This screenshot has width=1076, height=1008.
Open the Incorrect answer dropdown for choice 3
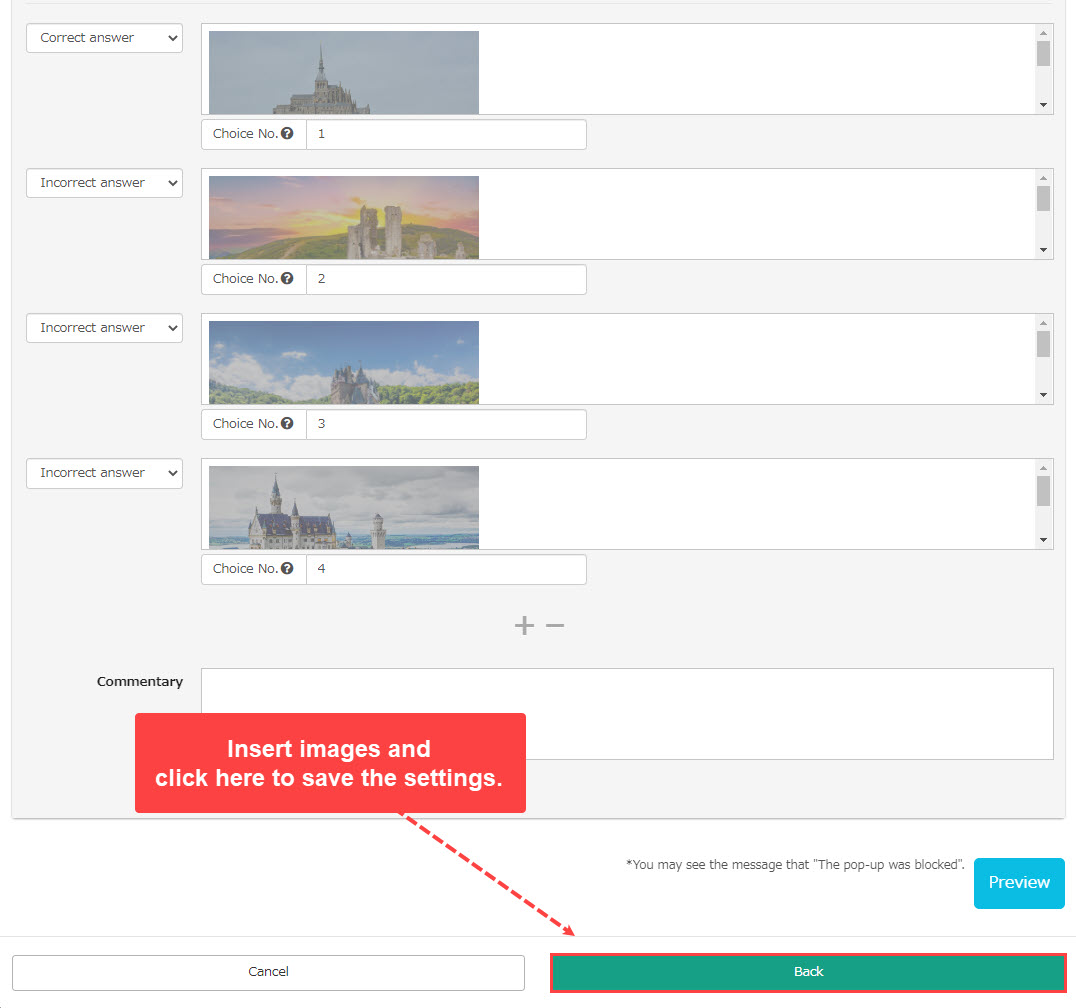coord(104,328)
